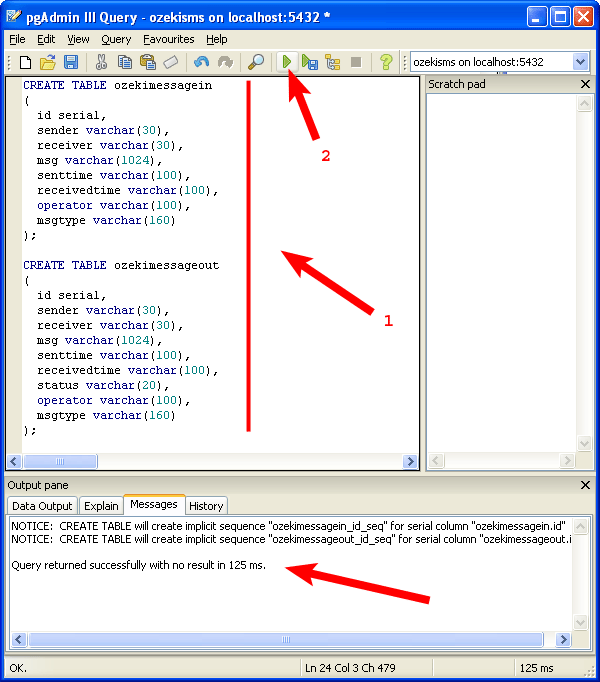
Task: Click the ozekimessagein_id_seq NOTICE line
Action: point(288,526)
